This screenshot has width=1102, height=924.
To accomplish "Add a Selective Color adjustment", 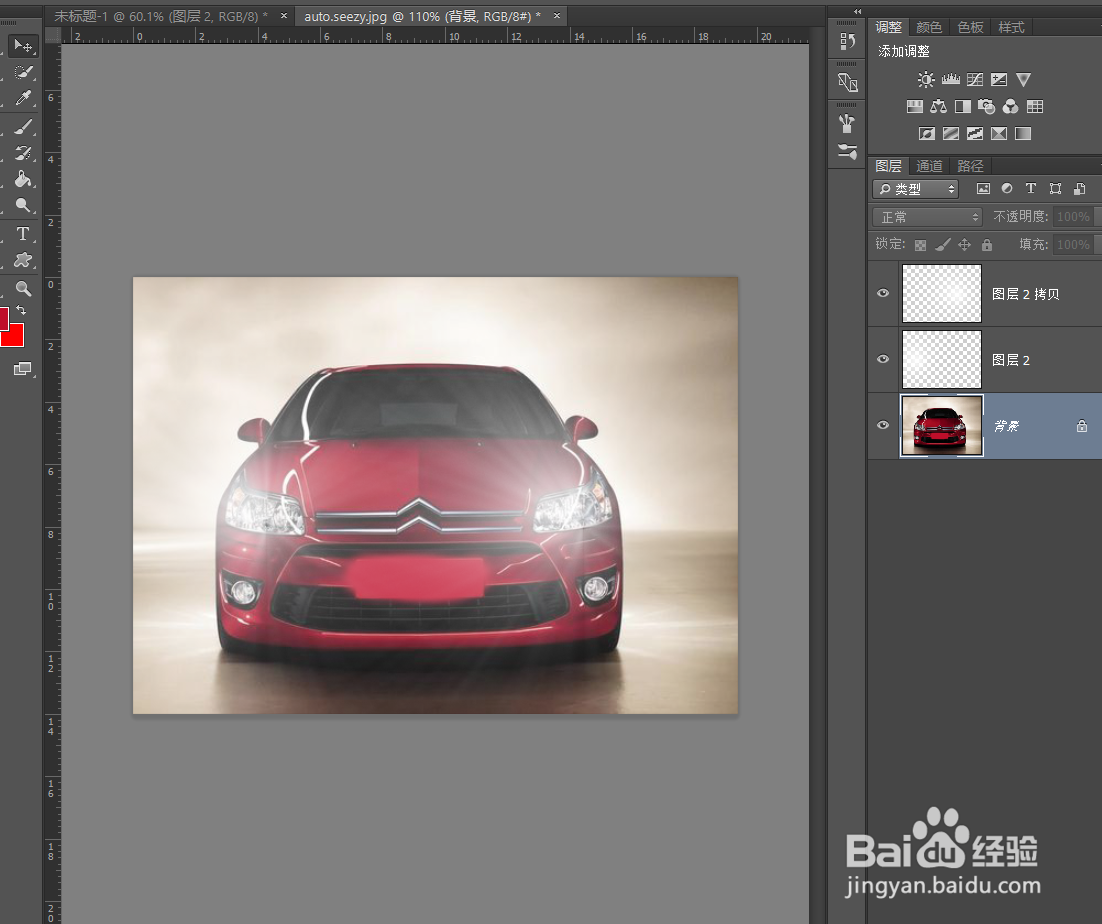I will pos(999,134).
